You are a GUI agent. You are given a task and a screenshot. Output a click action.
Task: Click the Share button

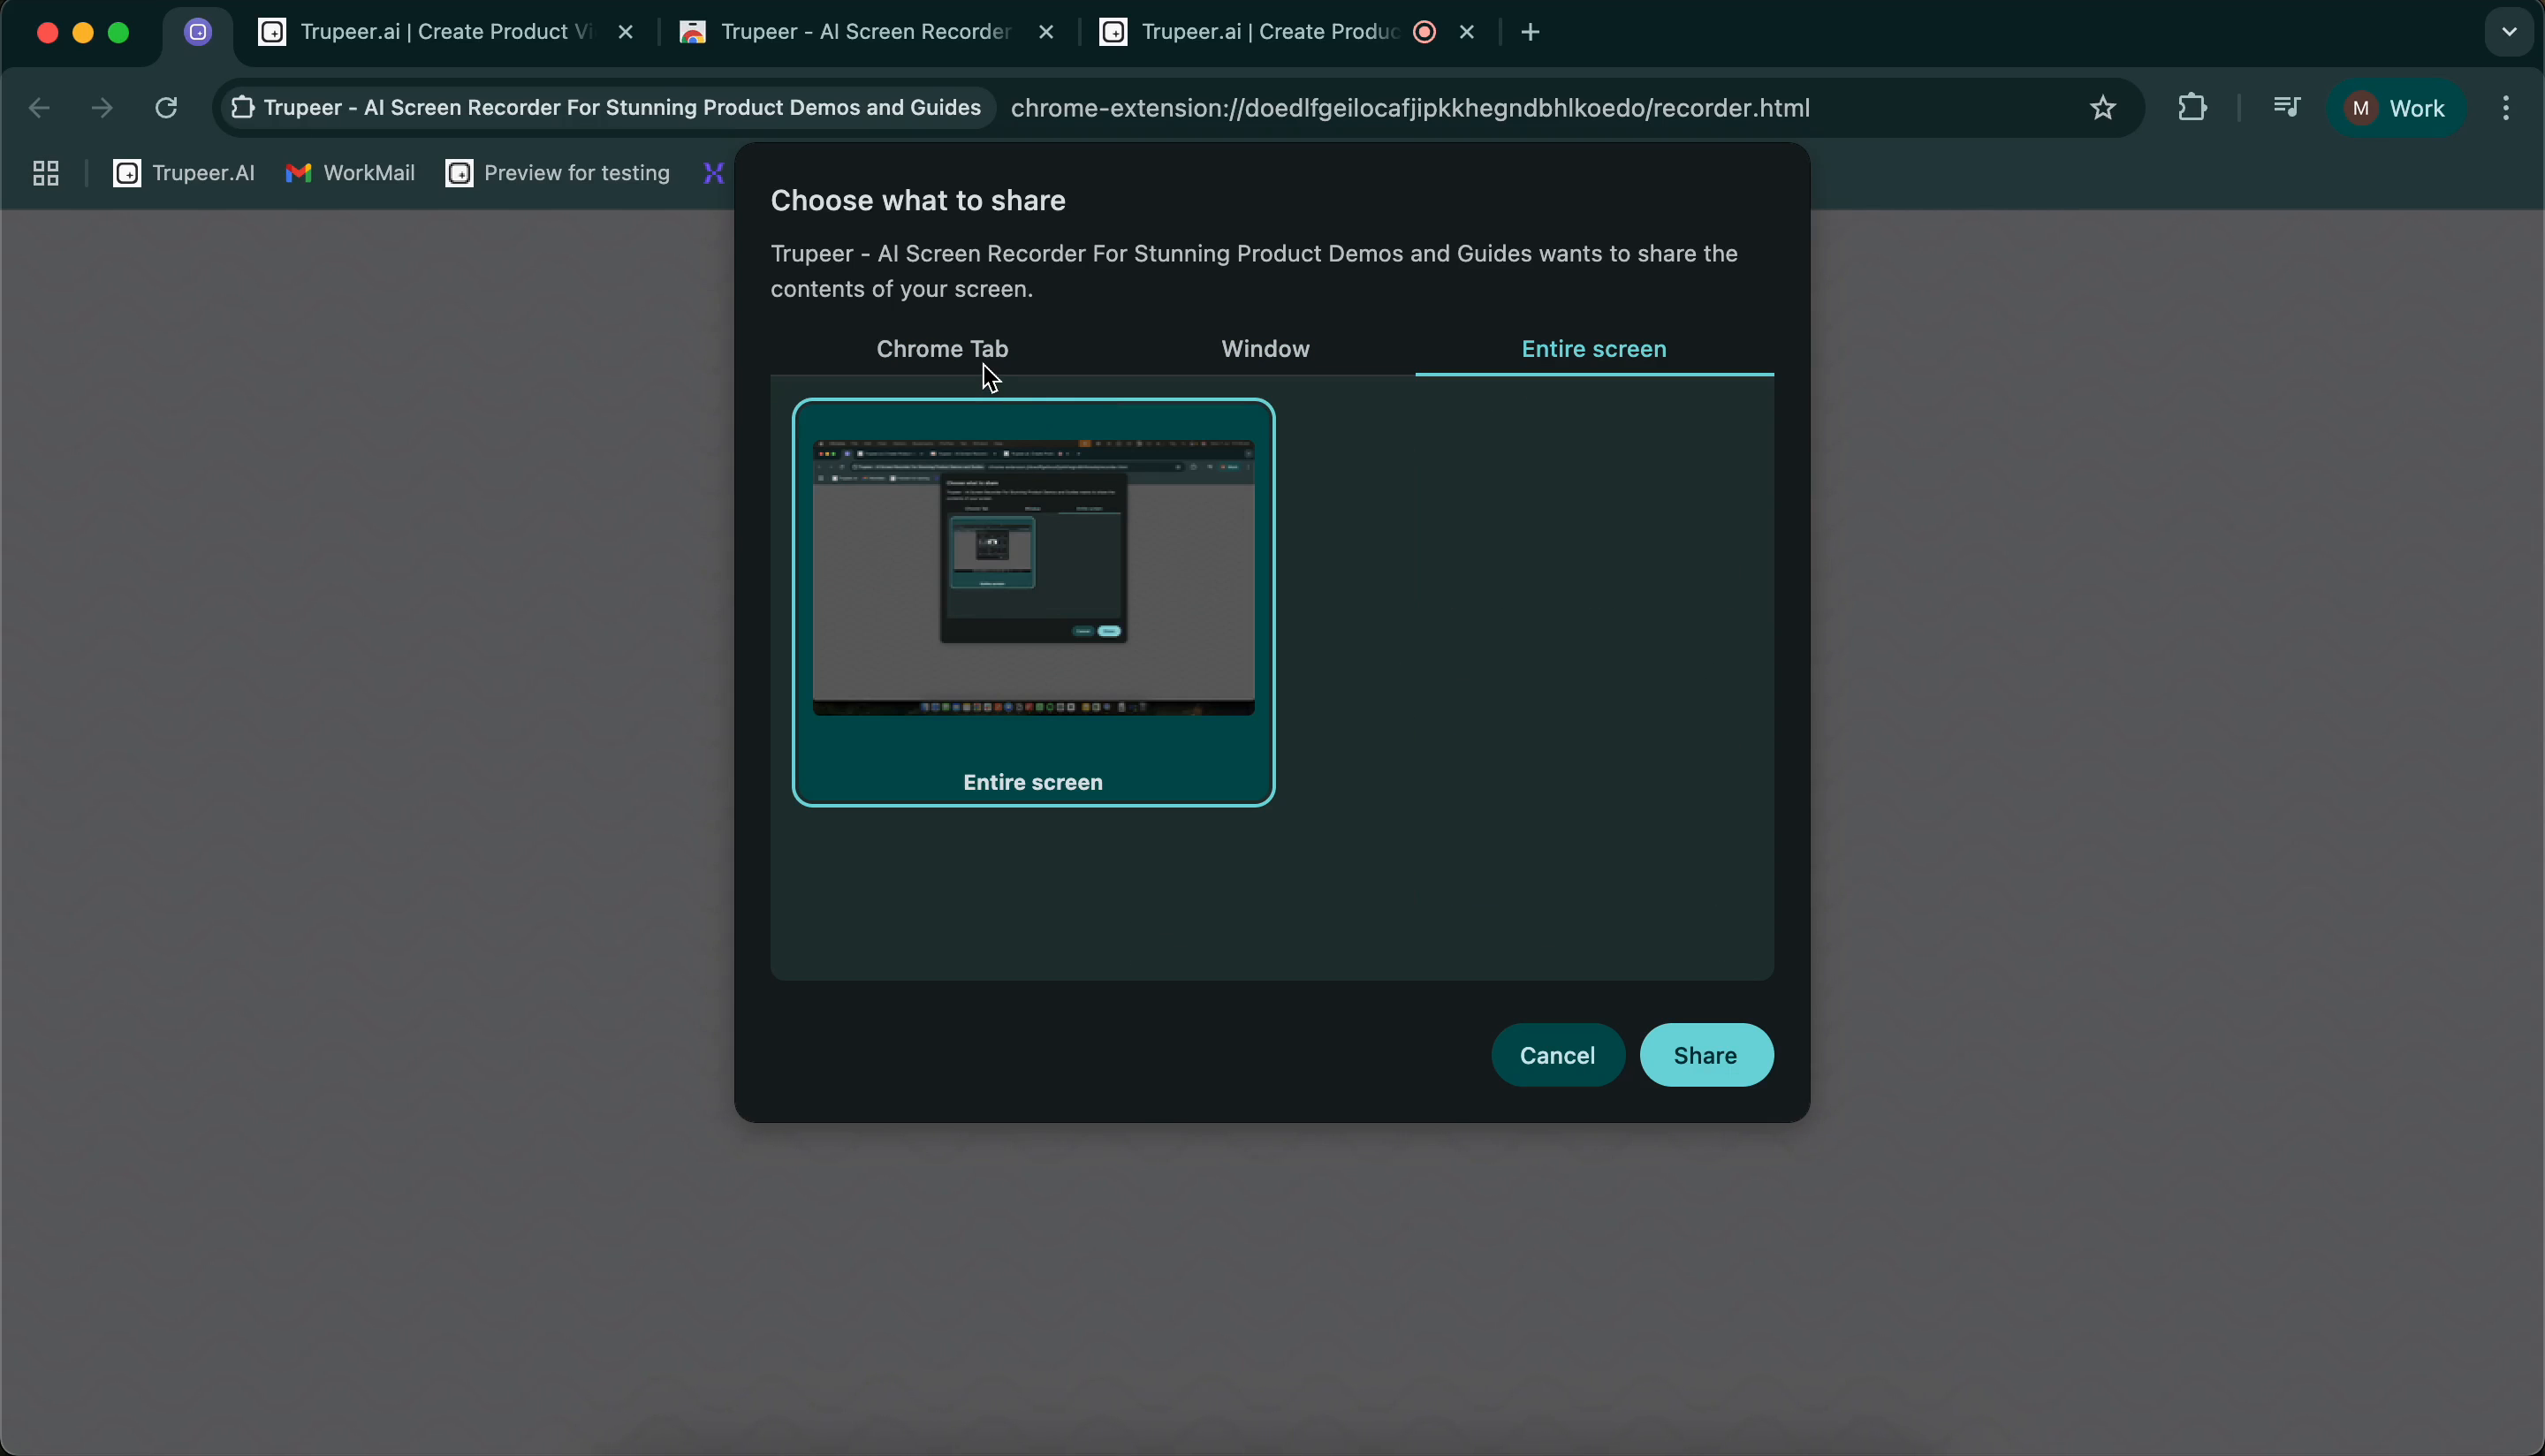(x=1705, y=1054)
